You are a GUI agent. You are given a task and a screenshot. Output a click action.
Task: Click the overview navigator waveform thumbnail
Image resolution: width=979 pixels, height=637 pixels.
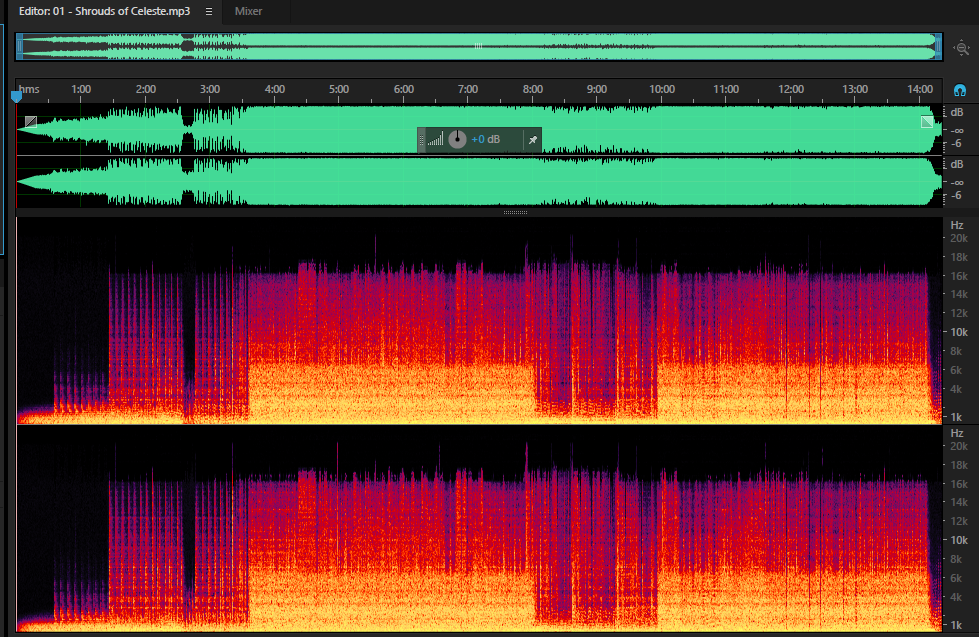click(x=478, y=47)
